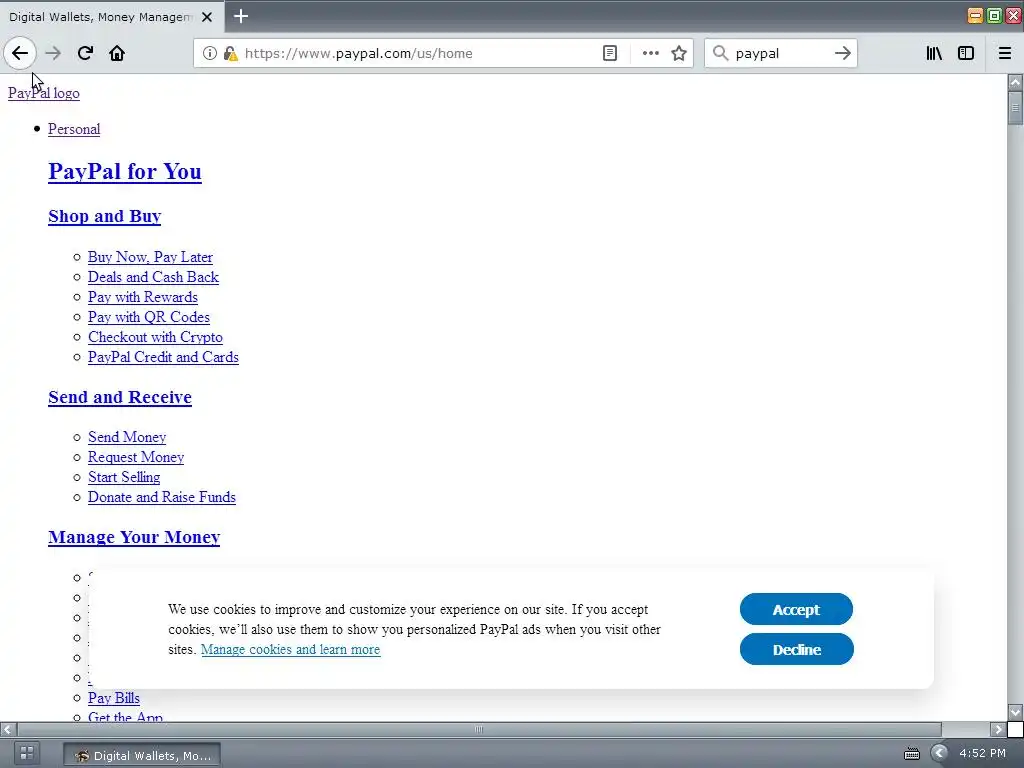Show site information icon in address bar
This screenshot has width=1024, height=768.
tap(210, 53)
